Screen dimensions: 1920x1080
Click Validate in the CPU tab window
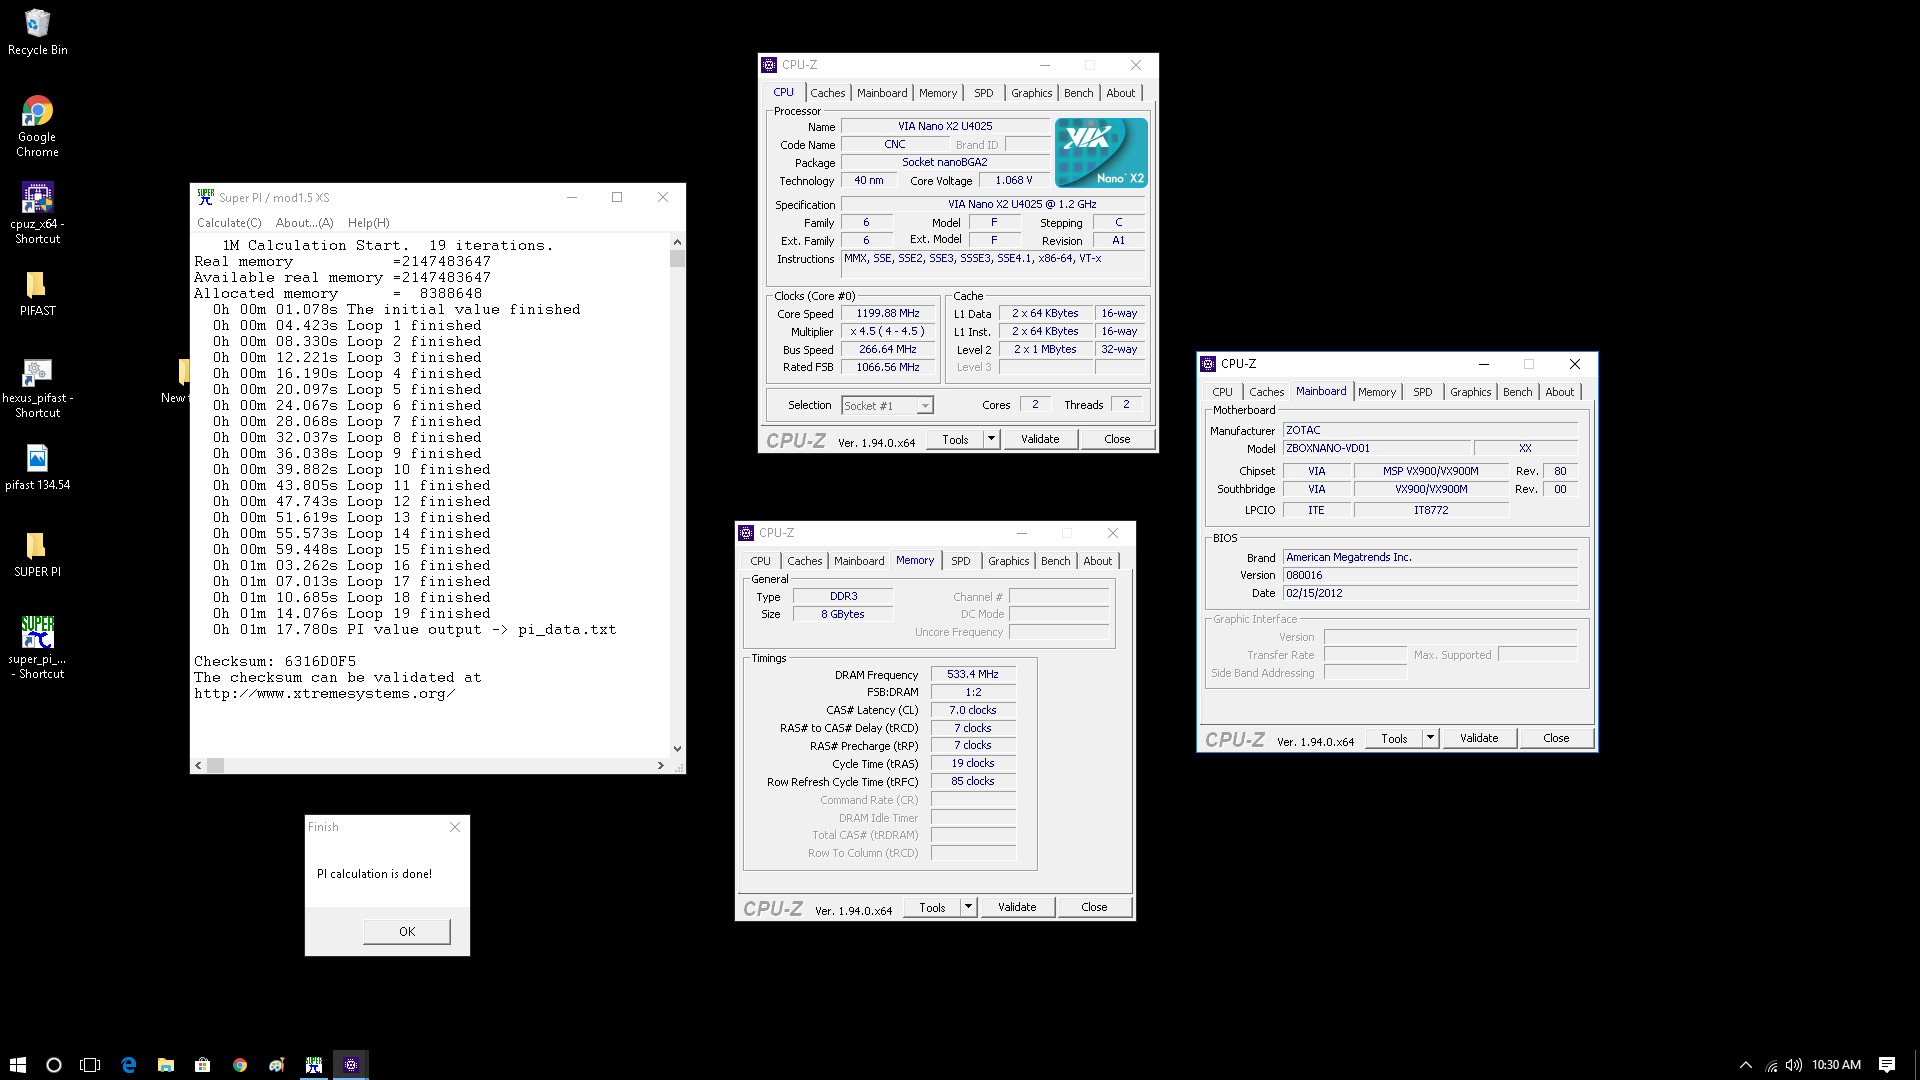1040,439
